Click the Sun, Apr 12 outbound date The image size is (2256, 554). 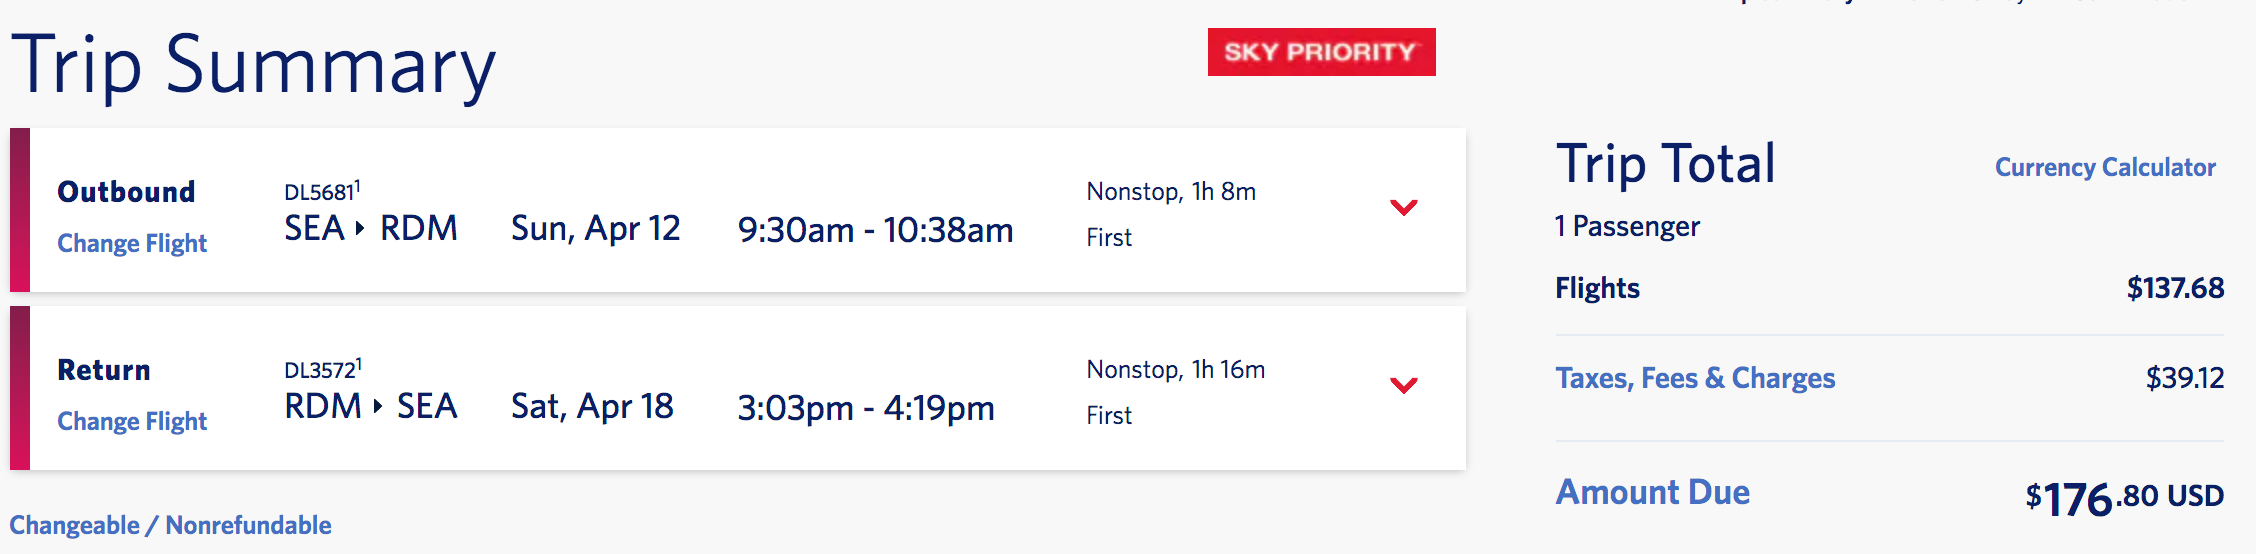[595, 228]
